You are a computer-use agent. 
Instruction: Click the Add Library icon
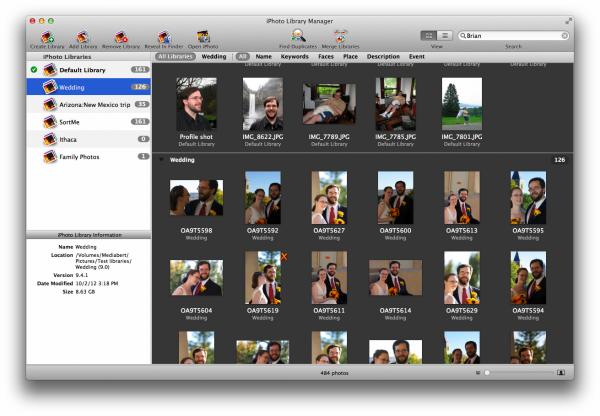84,37
